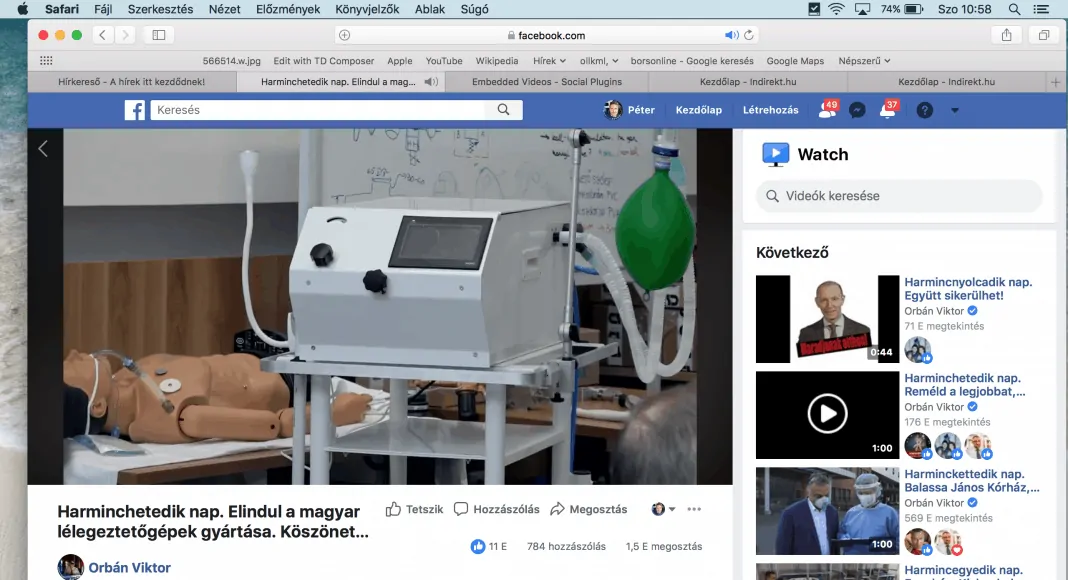Open the Google Maps bookmark

point(795,61)
